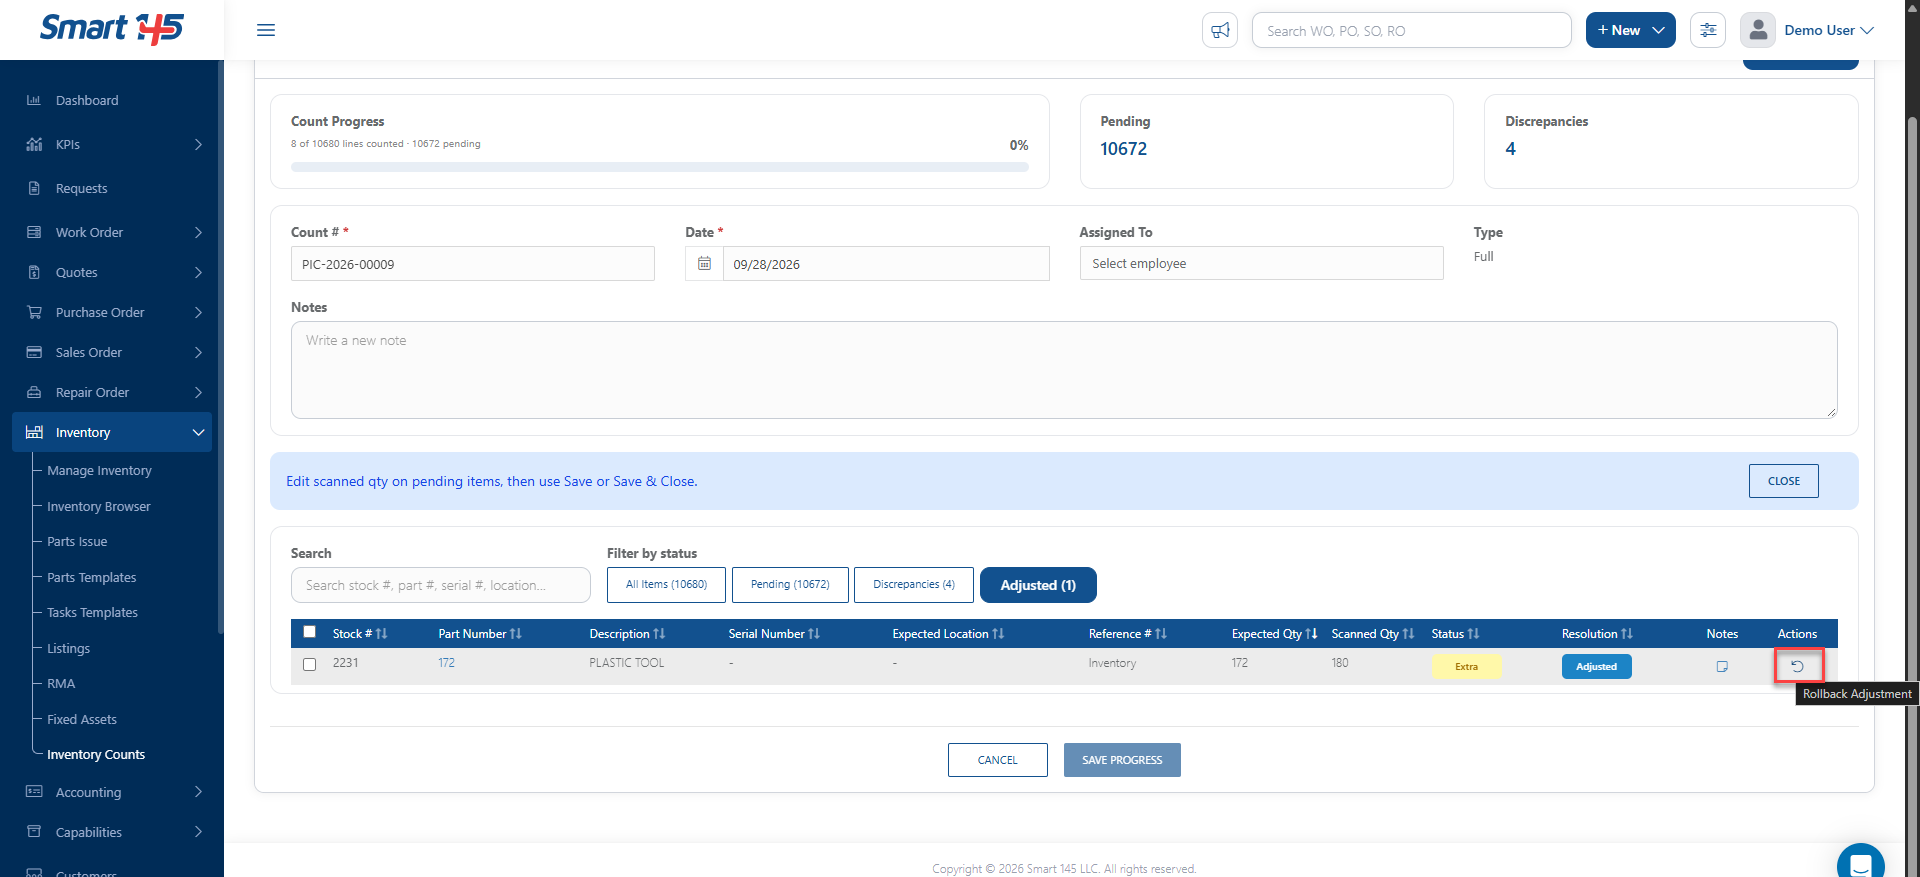This screenshot has width=1920, height=877.
Task: Open the notes icon for stock 2231
Action: 1722,666
